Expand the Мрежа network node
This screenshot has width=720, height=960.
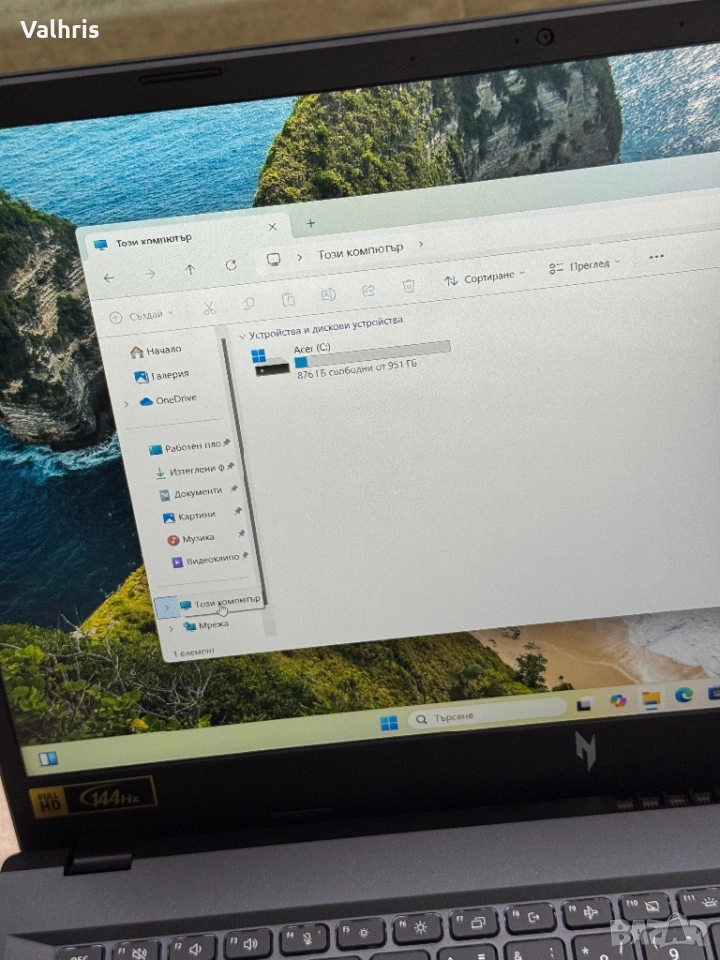pos(171,629)
